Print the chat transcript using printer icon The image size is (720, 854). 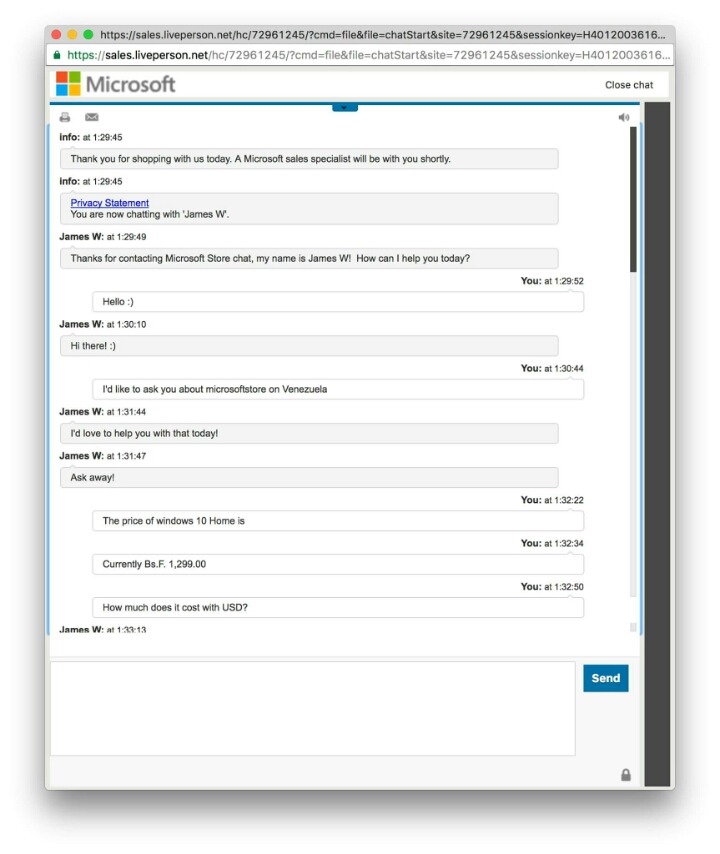click(65, 117)
